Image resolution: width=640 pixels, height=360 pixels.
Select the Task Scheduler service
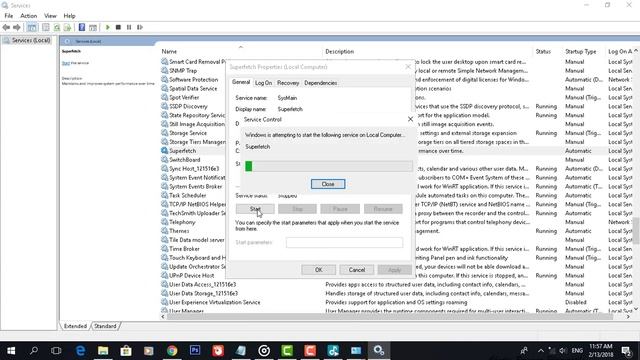coord(187,196)
